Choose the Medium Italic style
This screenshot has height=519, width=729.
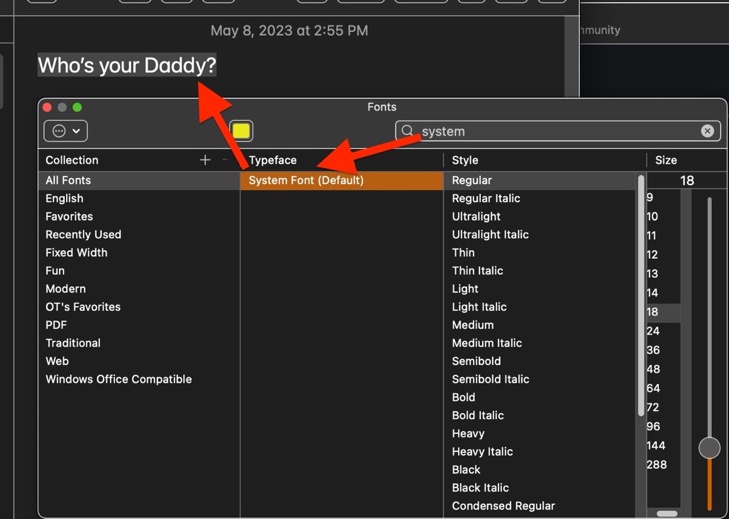[x=540, y=344]
